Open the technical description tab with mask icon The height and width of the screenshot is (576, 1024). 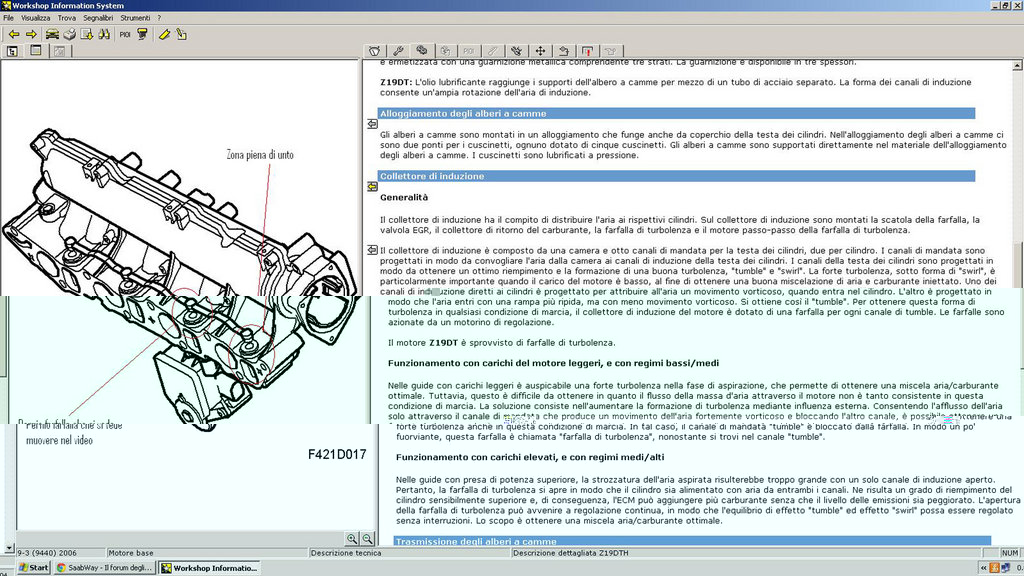click(374, 51)
